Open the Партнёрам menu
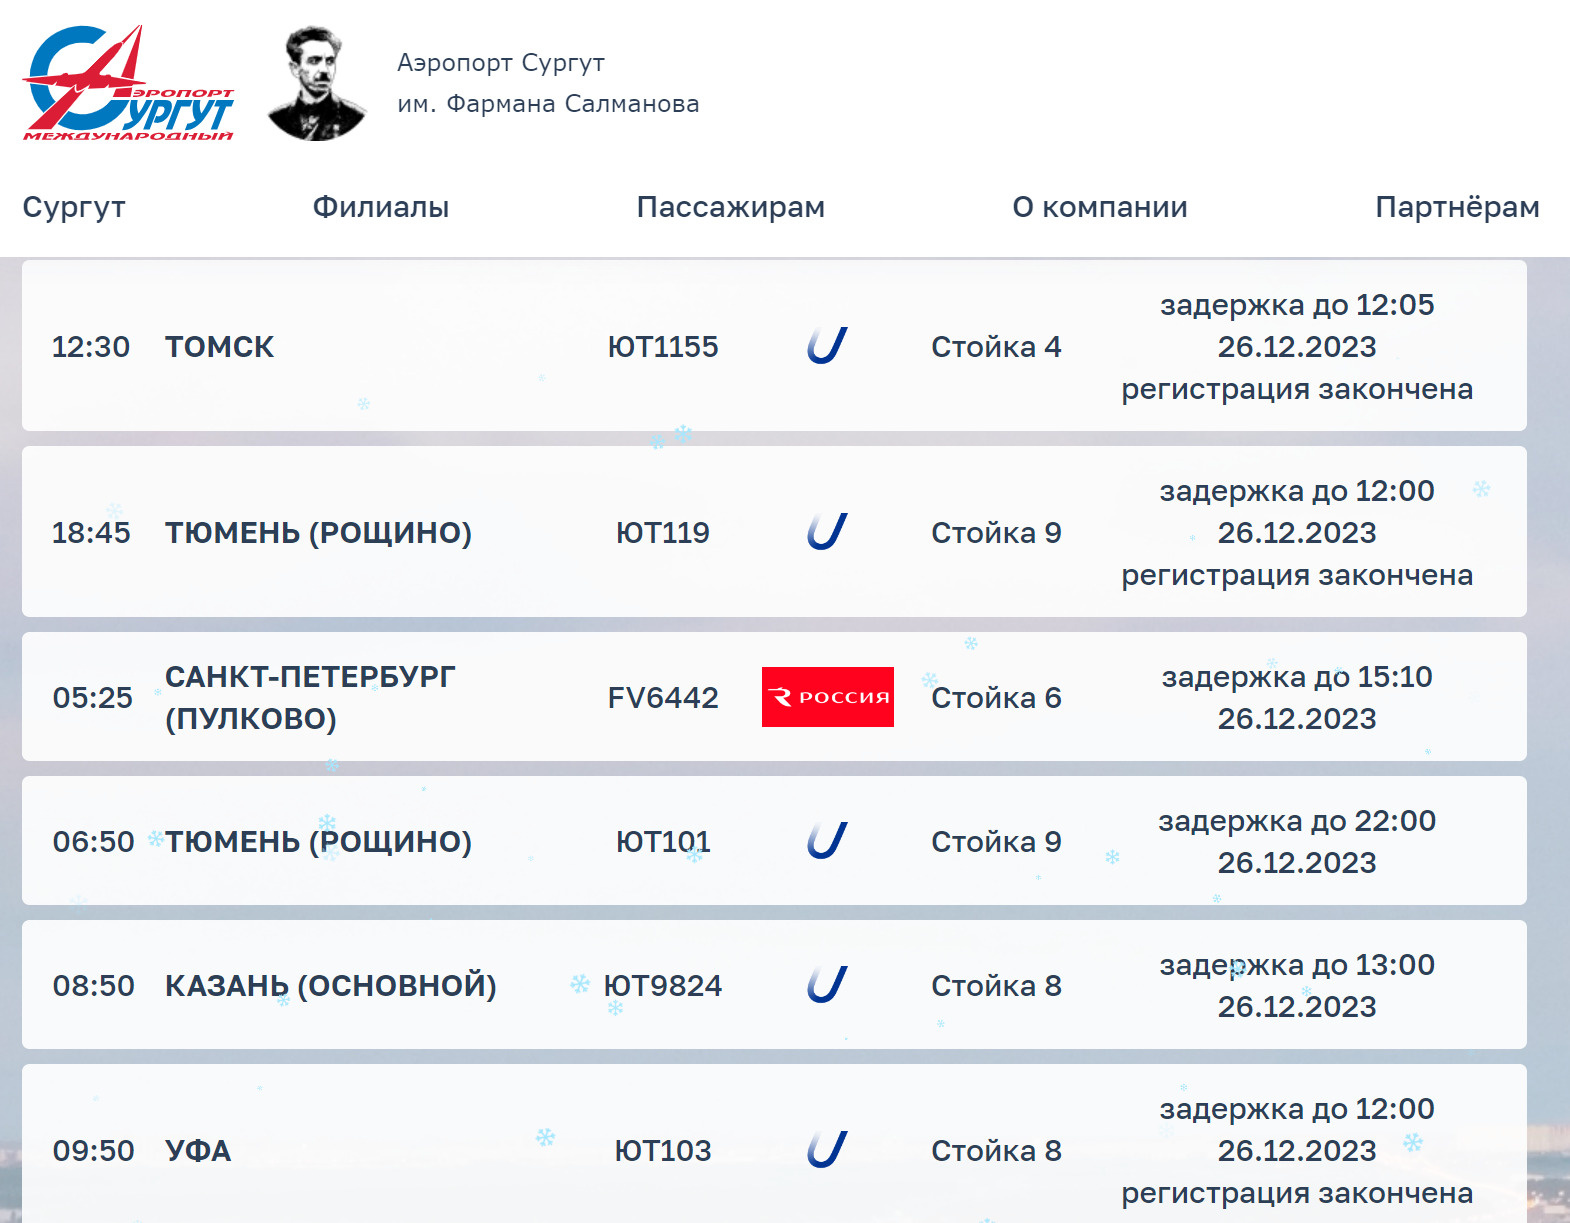This screenshot has height=1223, width=1570. (x=1456, y=207)
